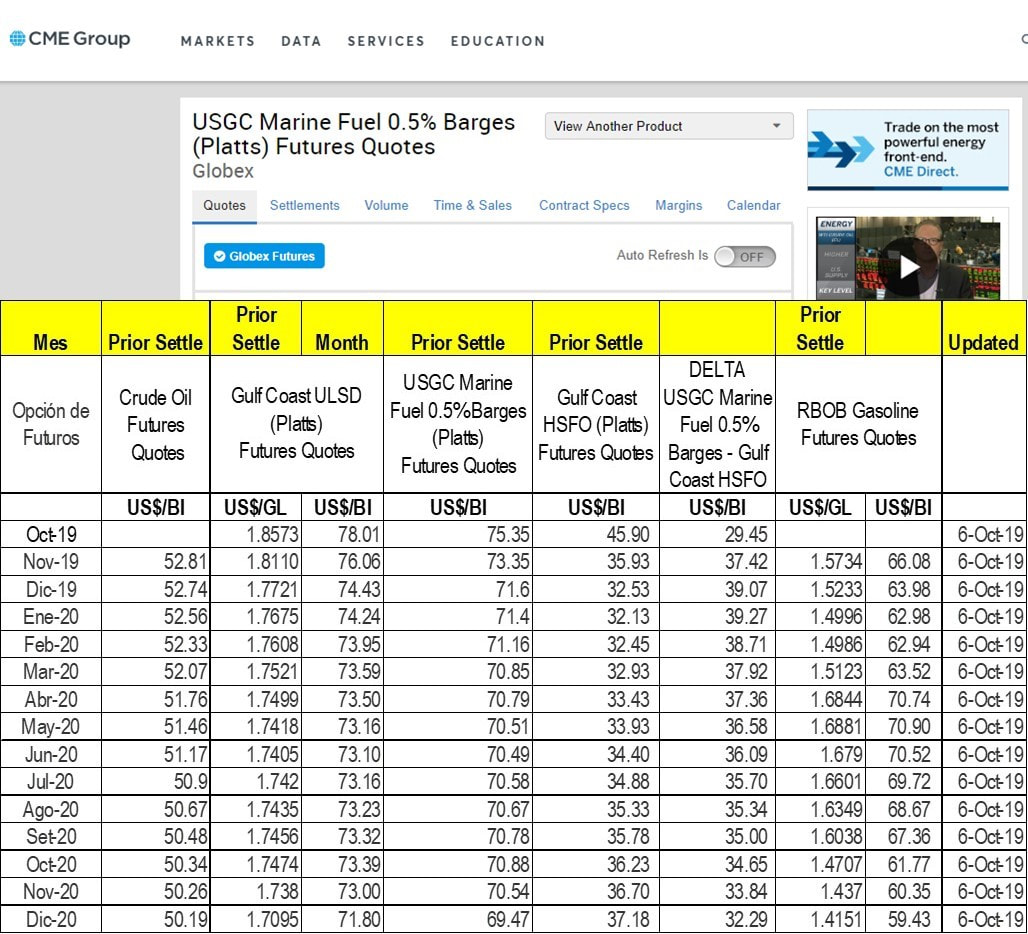Open the DATA menu

(301, 41)
